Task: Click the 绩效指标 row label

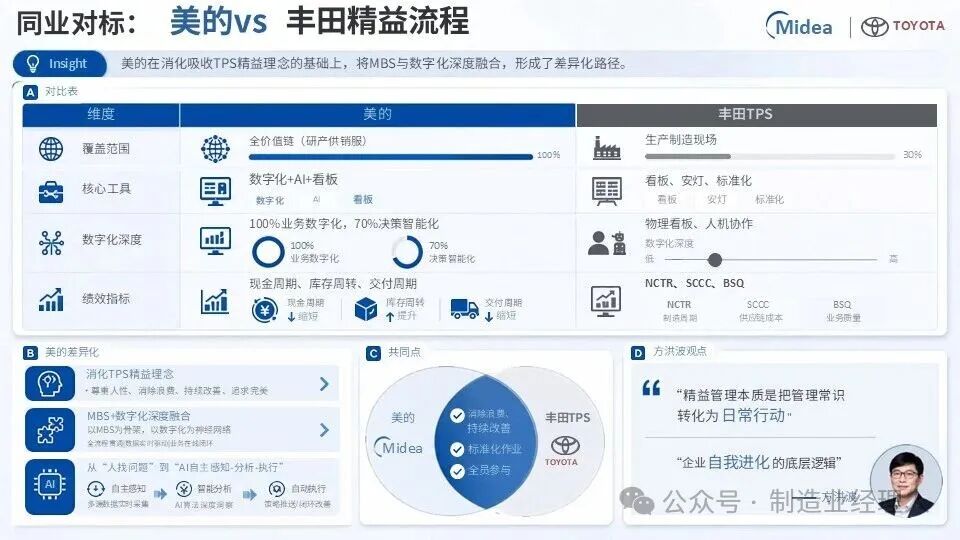Action: [x=106, y=299]
